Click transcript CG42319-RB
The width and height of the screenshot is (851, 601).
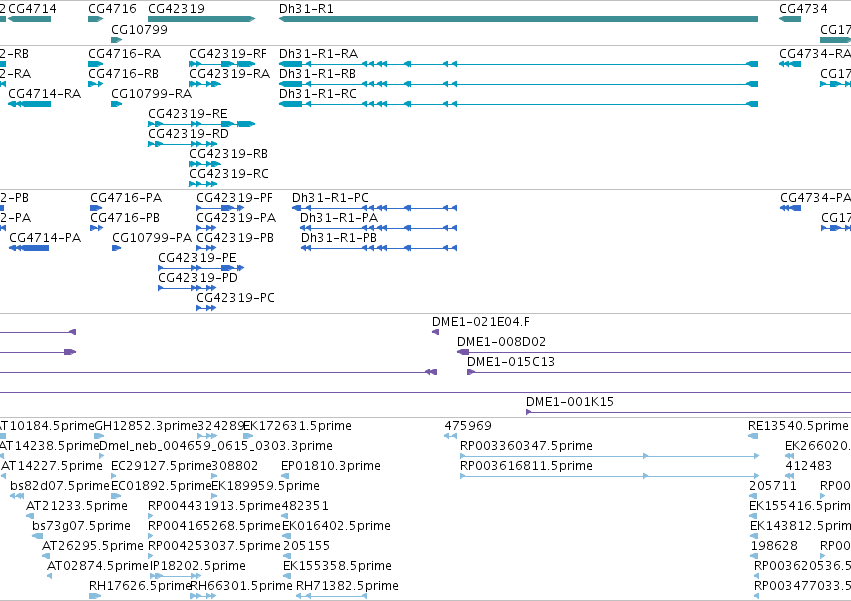tap(228, 154)
